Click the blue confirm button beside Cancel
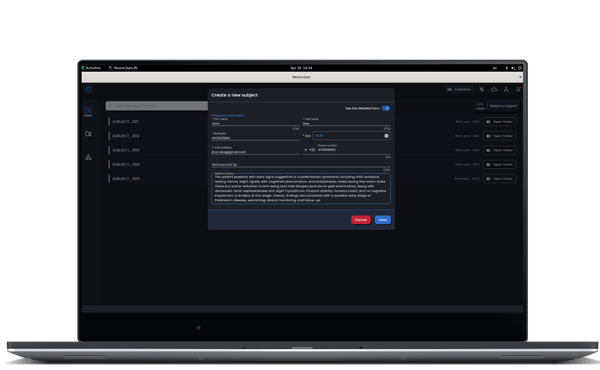The height and width of the screenshot is (370, 600). (383, 220)
